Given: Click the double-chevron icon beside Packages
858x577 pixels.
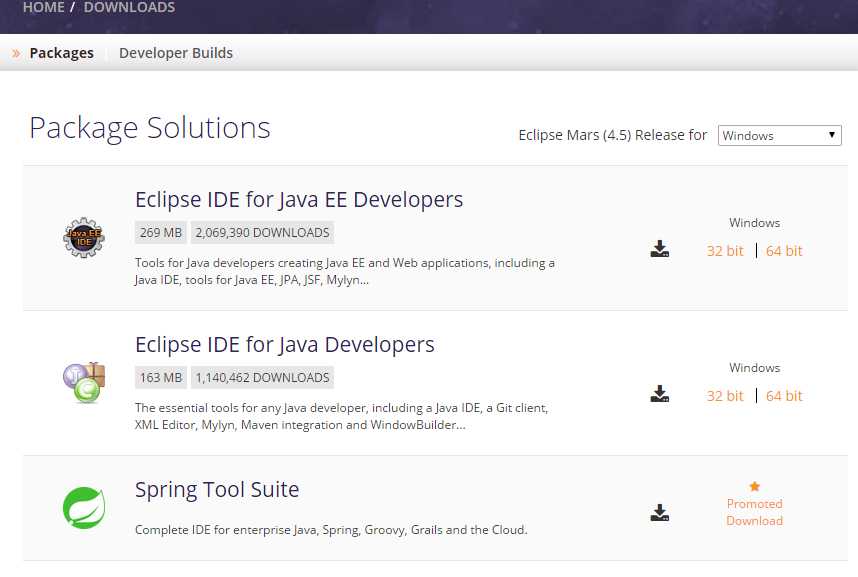Looking at the screenshot, I should pos(16,53).
